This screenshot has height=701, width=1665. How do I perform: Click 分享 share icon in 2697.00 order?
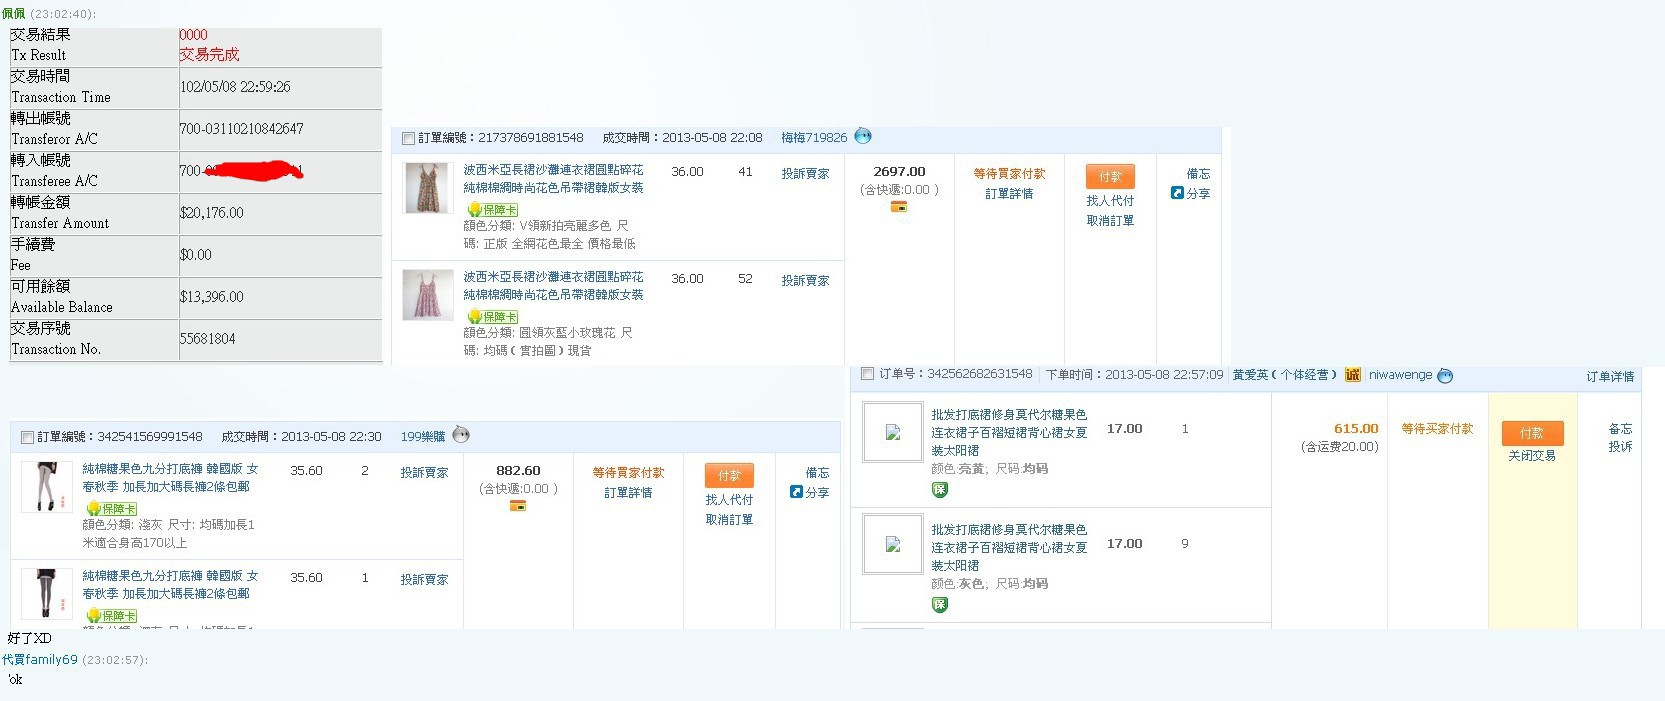(x=1177, y=193)
